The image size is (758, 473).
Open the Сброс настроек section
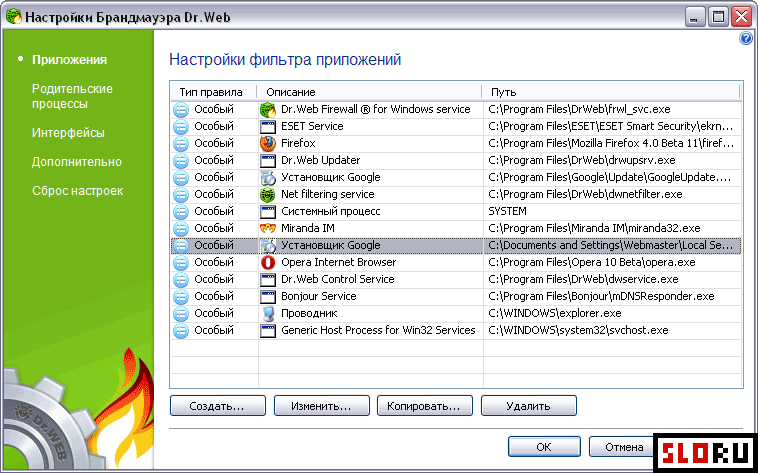pyautogui.click(x=77, y=191)
